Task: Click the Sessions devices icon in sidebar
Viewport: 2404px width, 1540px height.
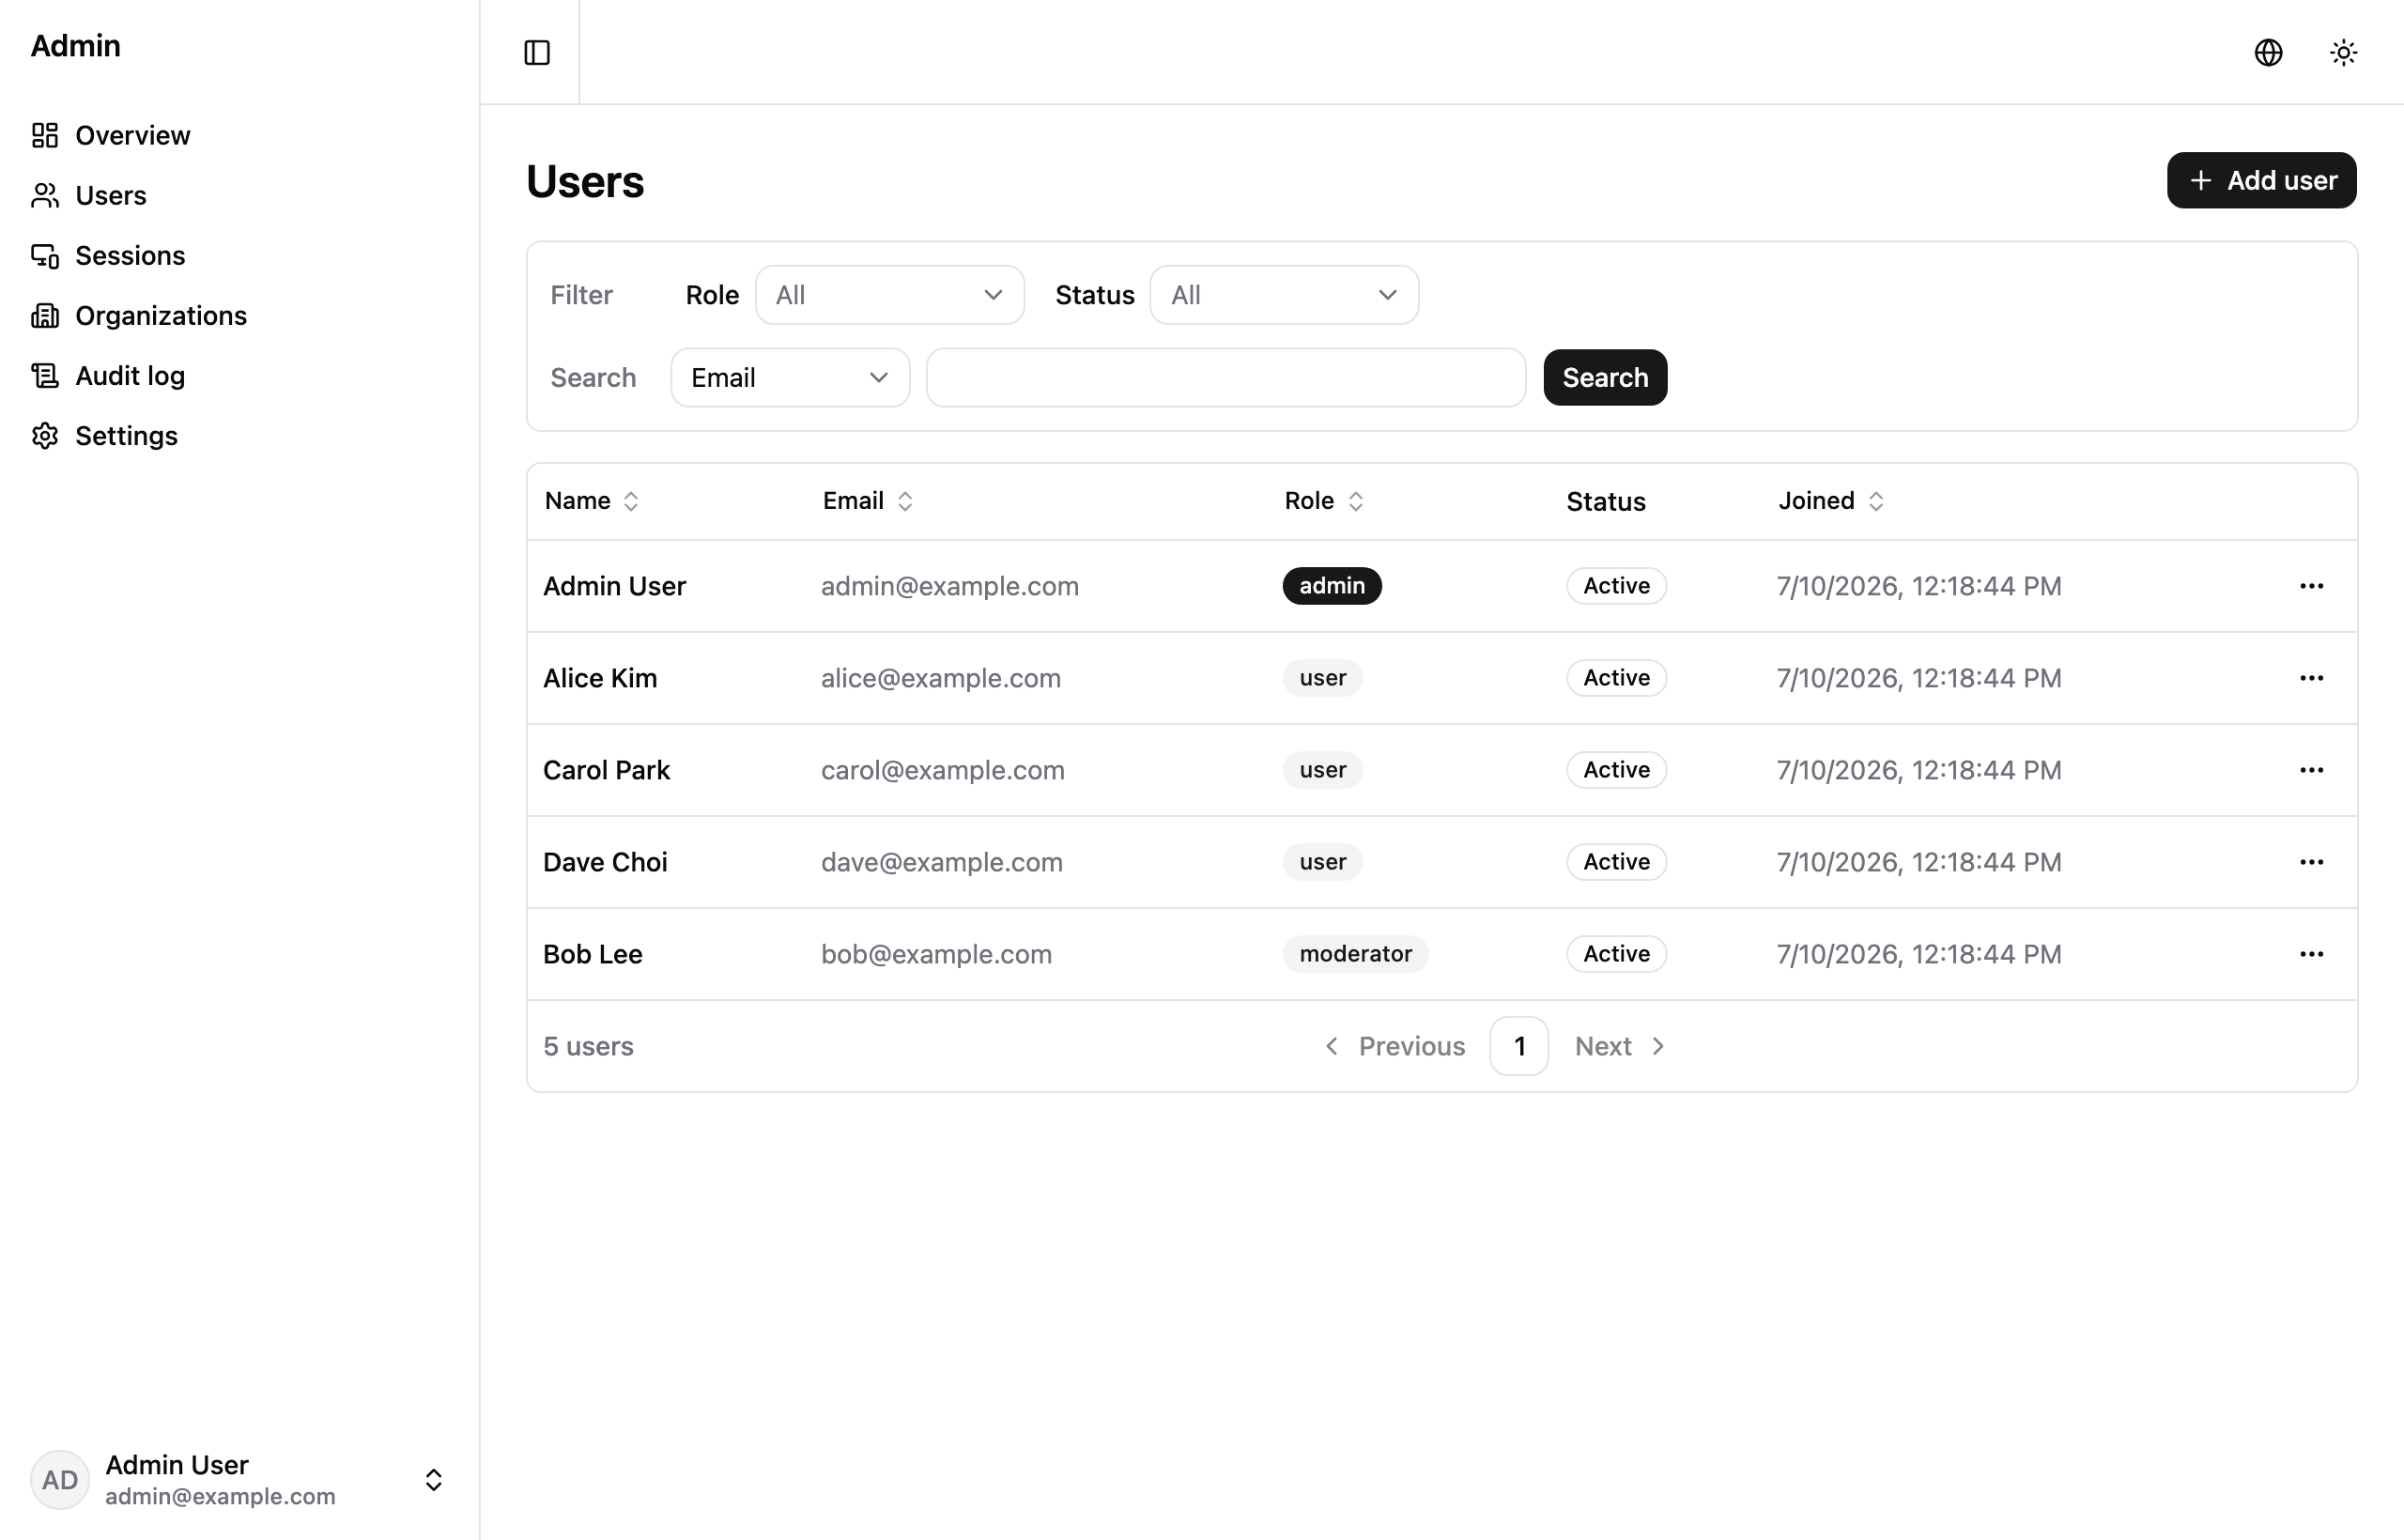Action: 45,255
